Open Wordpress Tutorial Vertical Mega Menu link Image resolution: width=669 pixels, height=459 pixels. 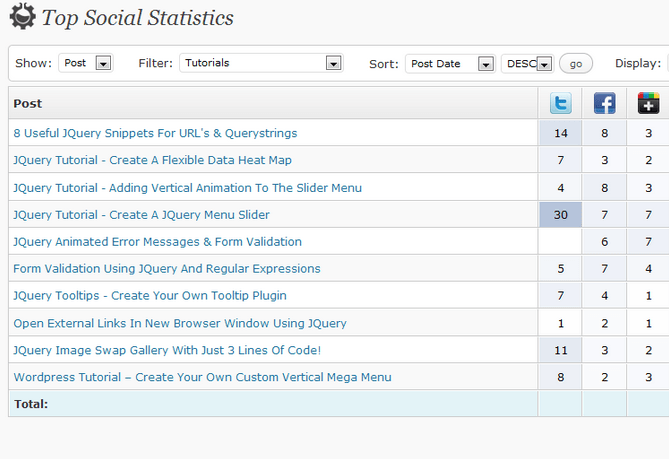202,377
